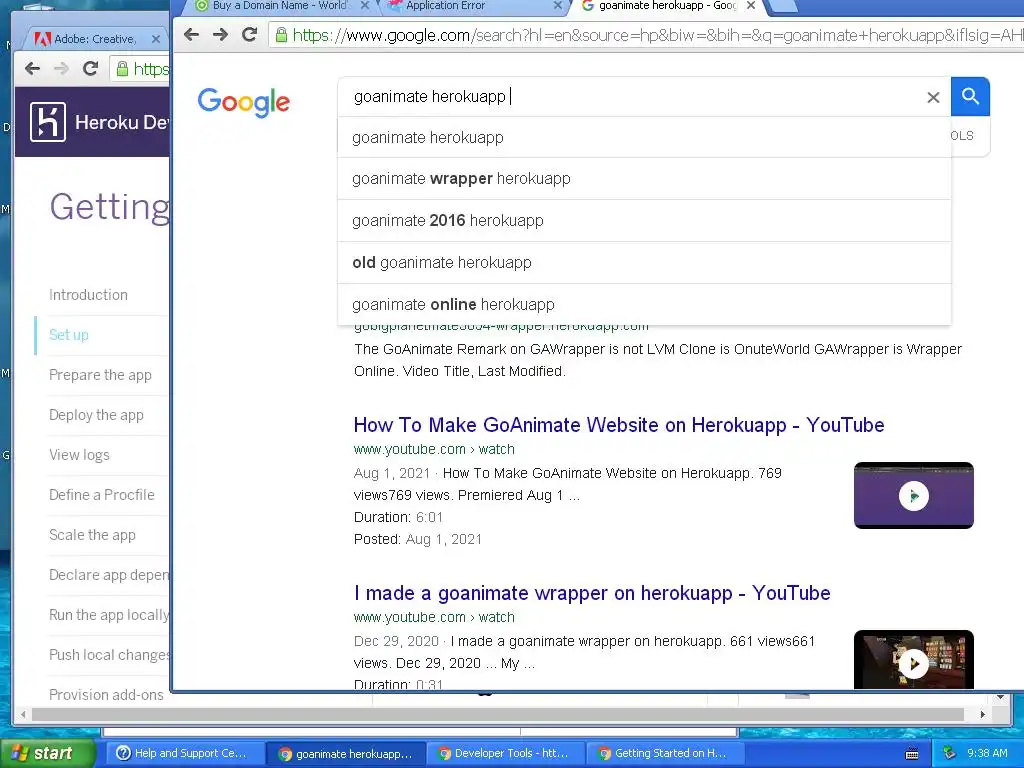The image size is (1024, 768).
Task: Close the Buy a Domain Name tab
Action: 365,5
